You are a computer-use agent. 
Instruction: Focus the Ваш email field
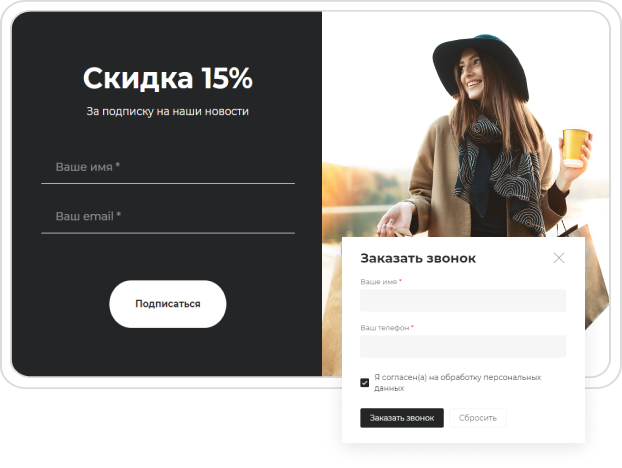[168, 217]
